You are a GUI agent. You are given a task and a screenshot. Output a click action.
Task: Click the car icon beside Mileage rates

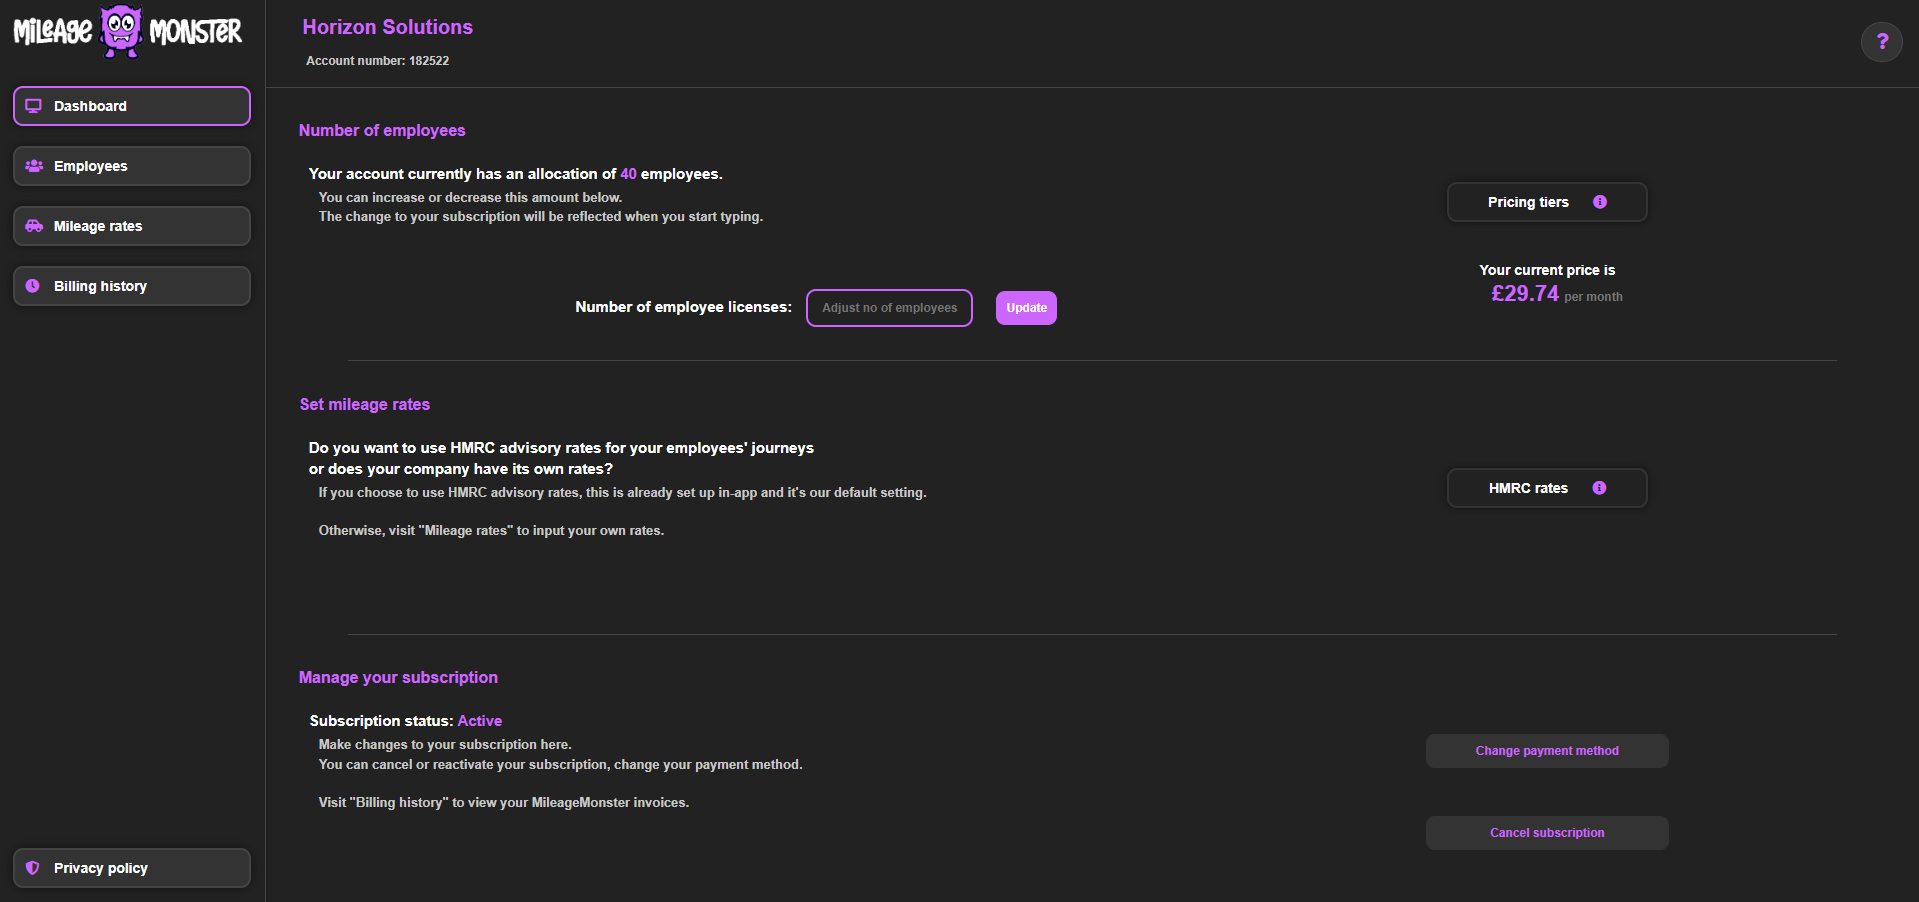[33, 226]
